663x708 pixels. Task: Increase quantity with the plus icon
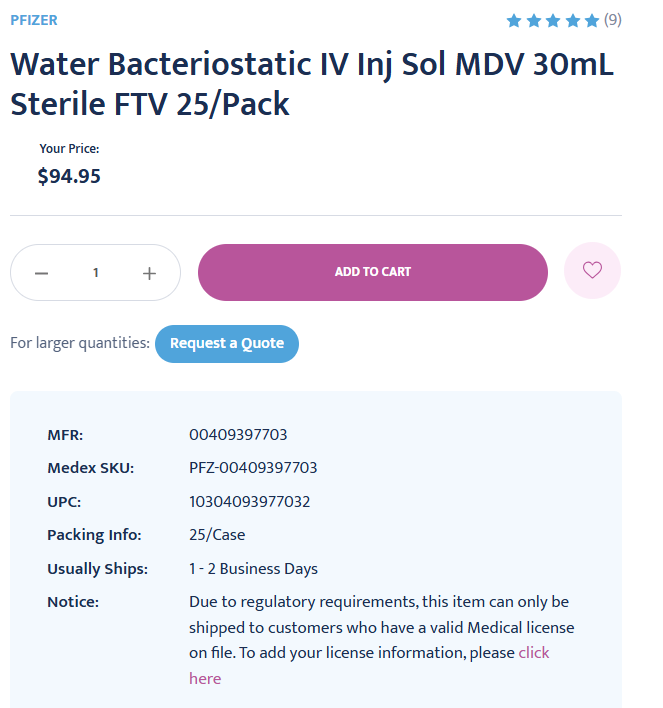149,273
